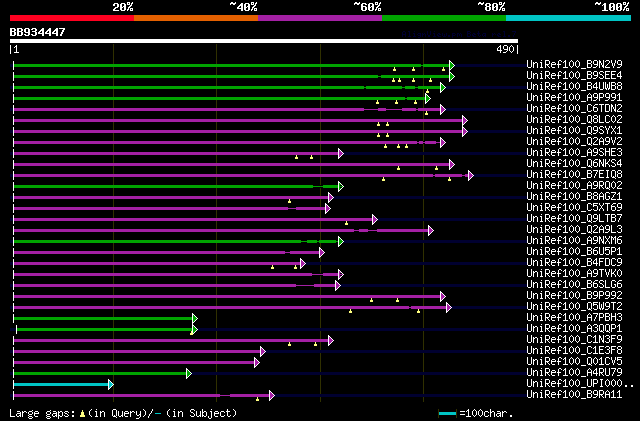The image size is (640, 421).
Task: Select the UniRef100_B6U5P1 label
Action: click(574, 252)
